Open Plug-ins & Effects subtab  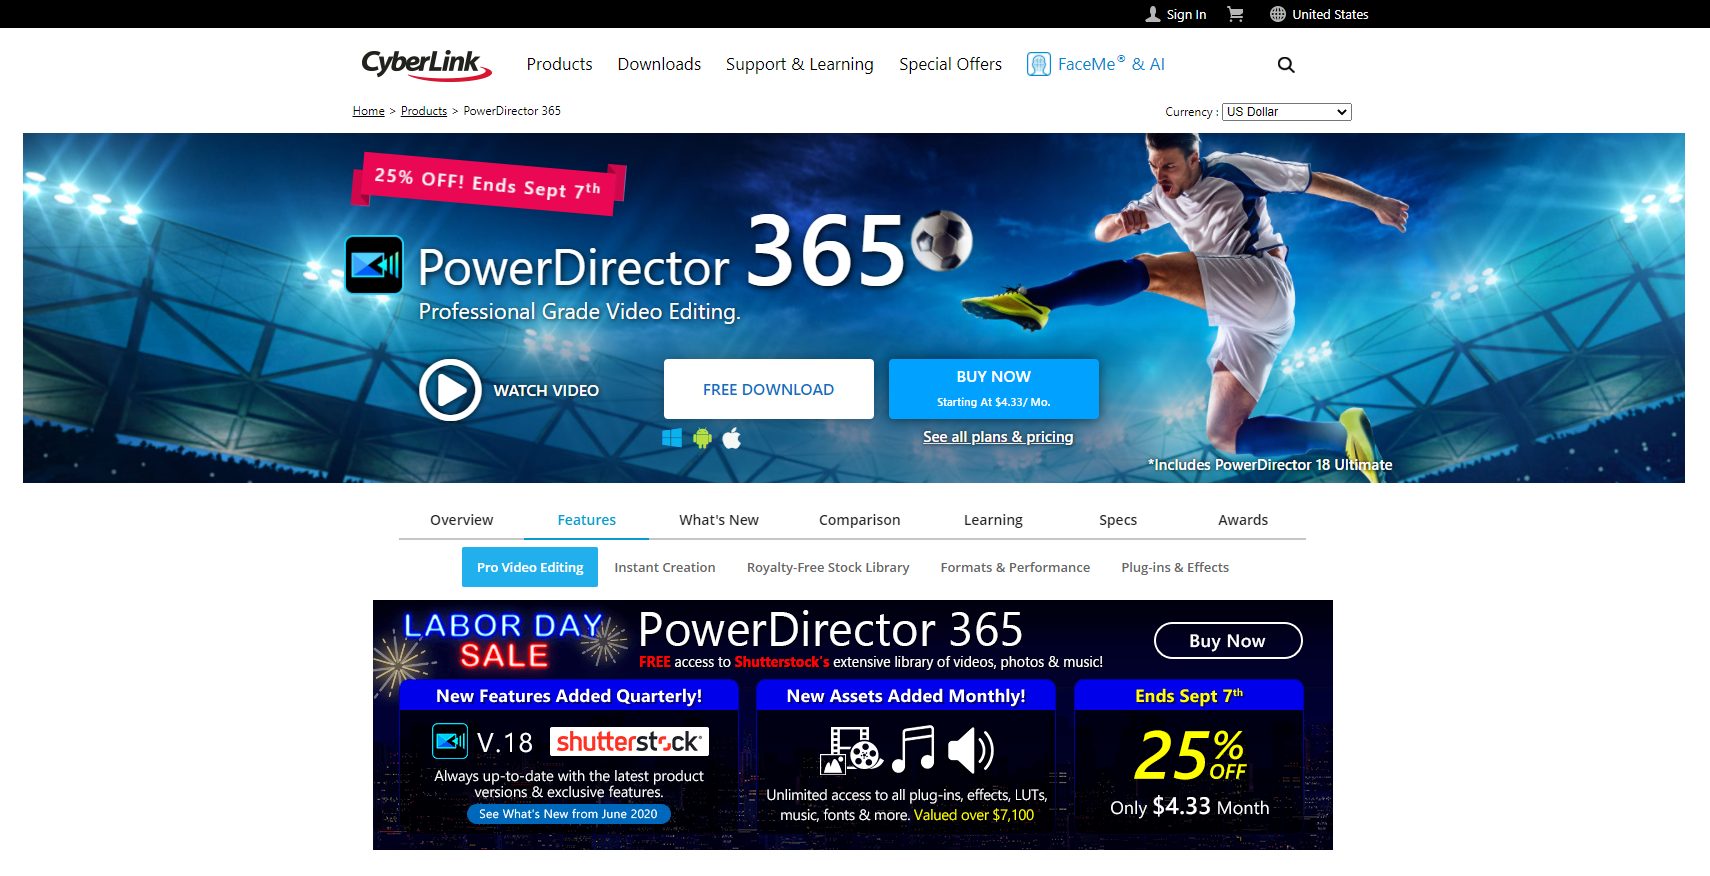click(1175, 567)
